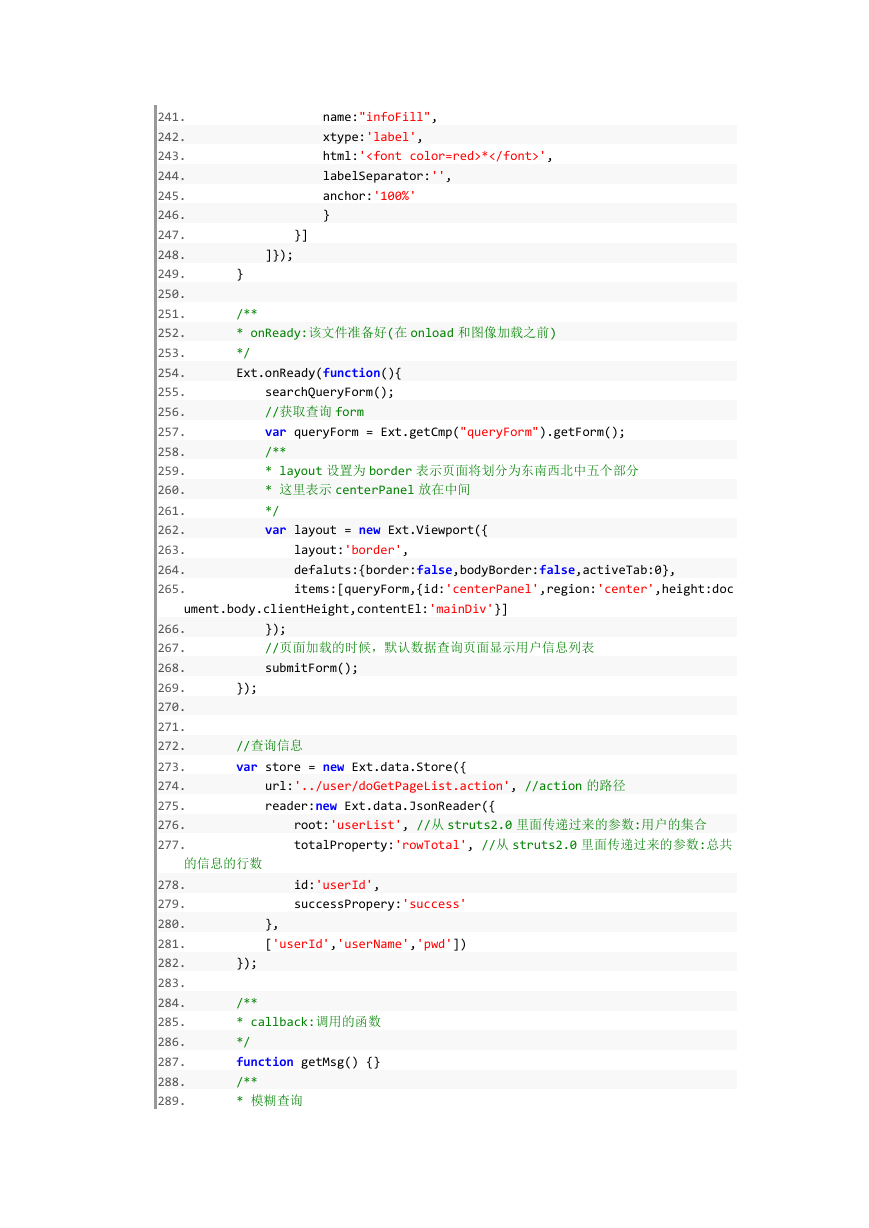Select searchQueryForm(); call on line 255

(x=330, y=392)
